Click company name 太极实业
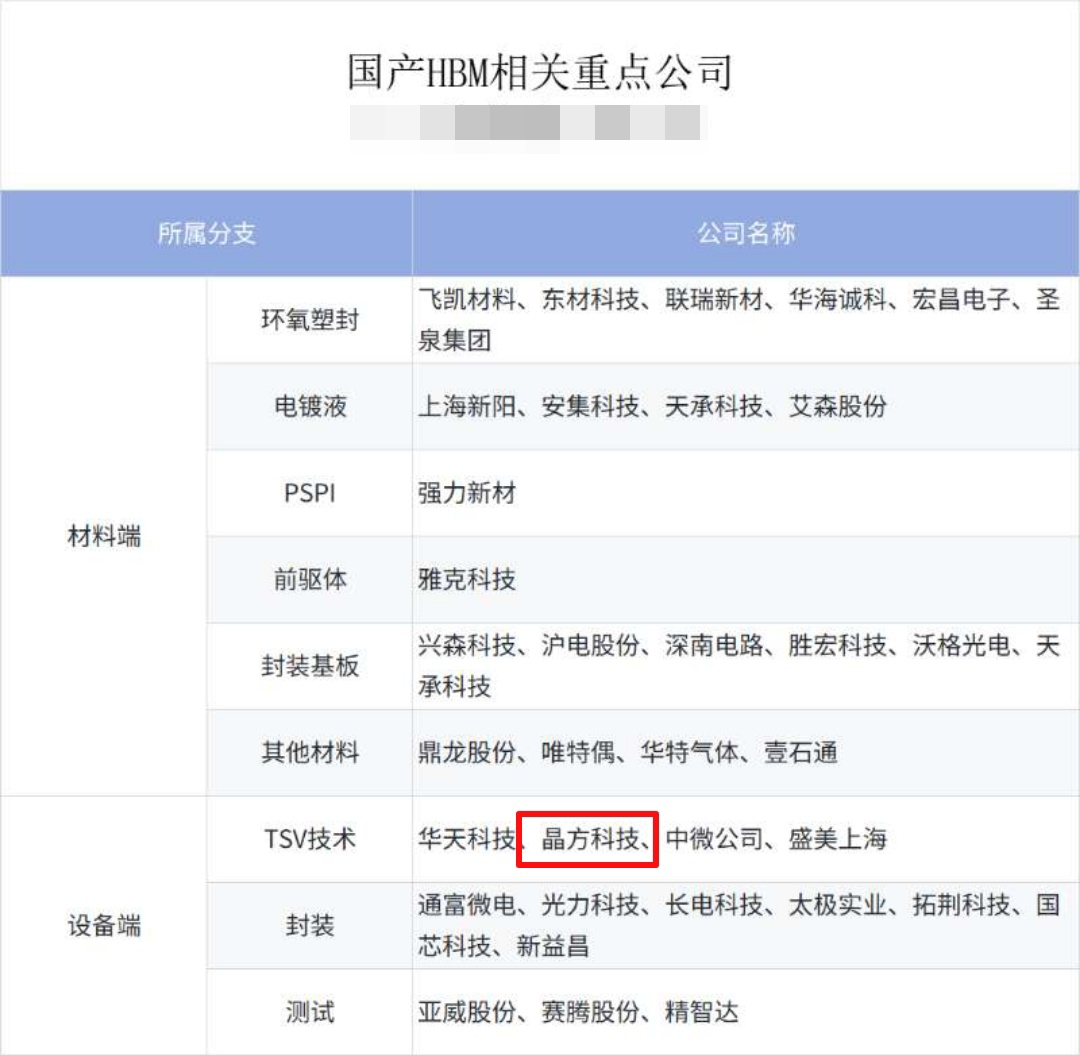The image size is (1080, 1055). pyautogui.click(x=838, y=904)
